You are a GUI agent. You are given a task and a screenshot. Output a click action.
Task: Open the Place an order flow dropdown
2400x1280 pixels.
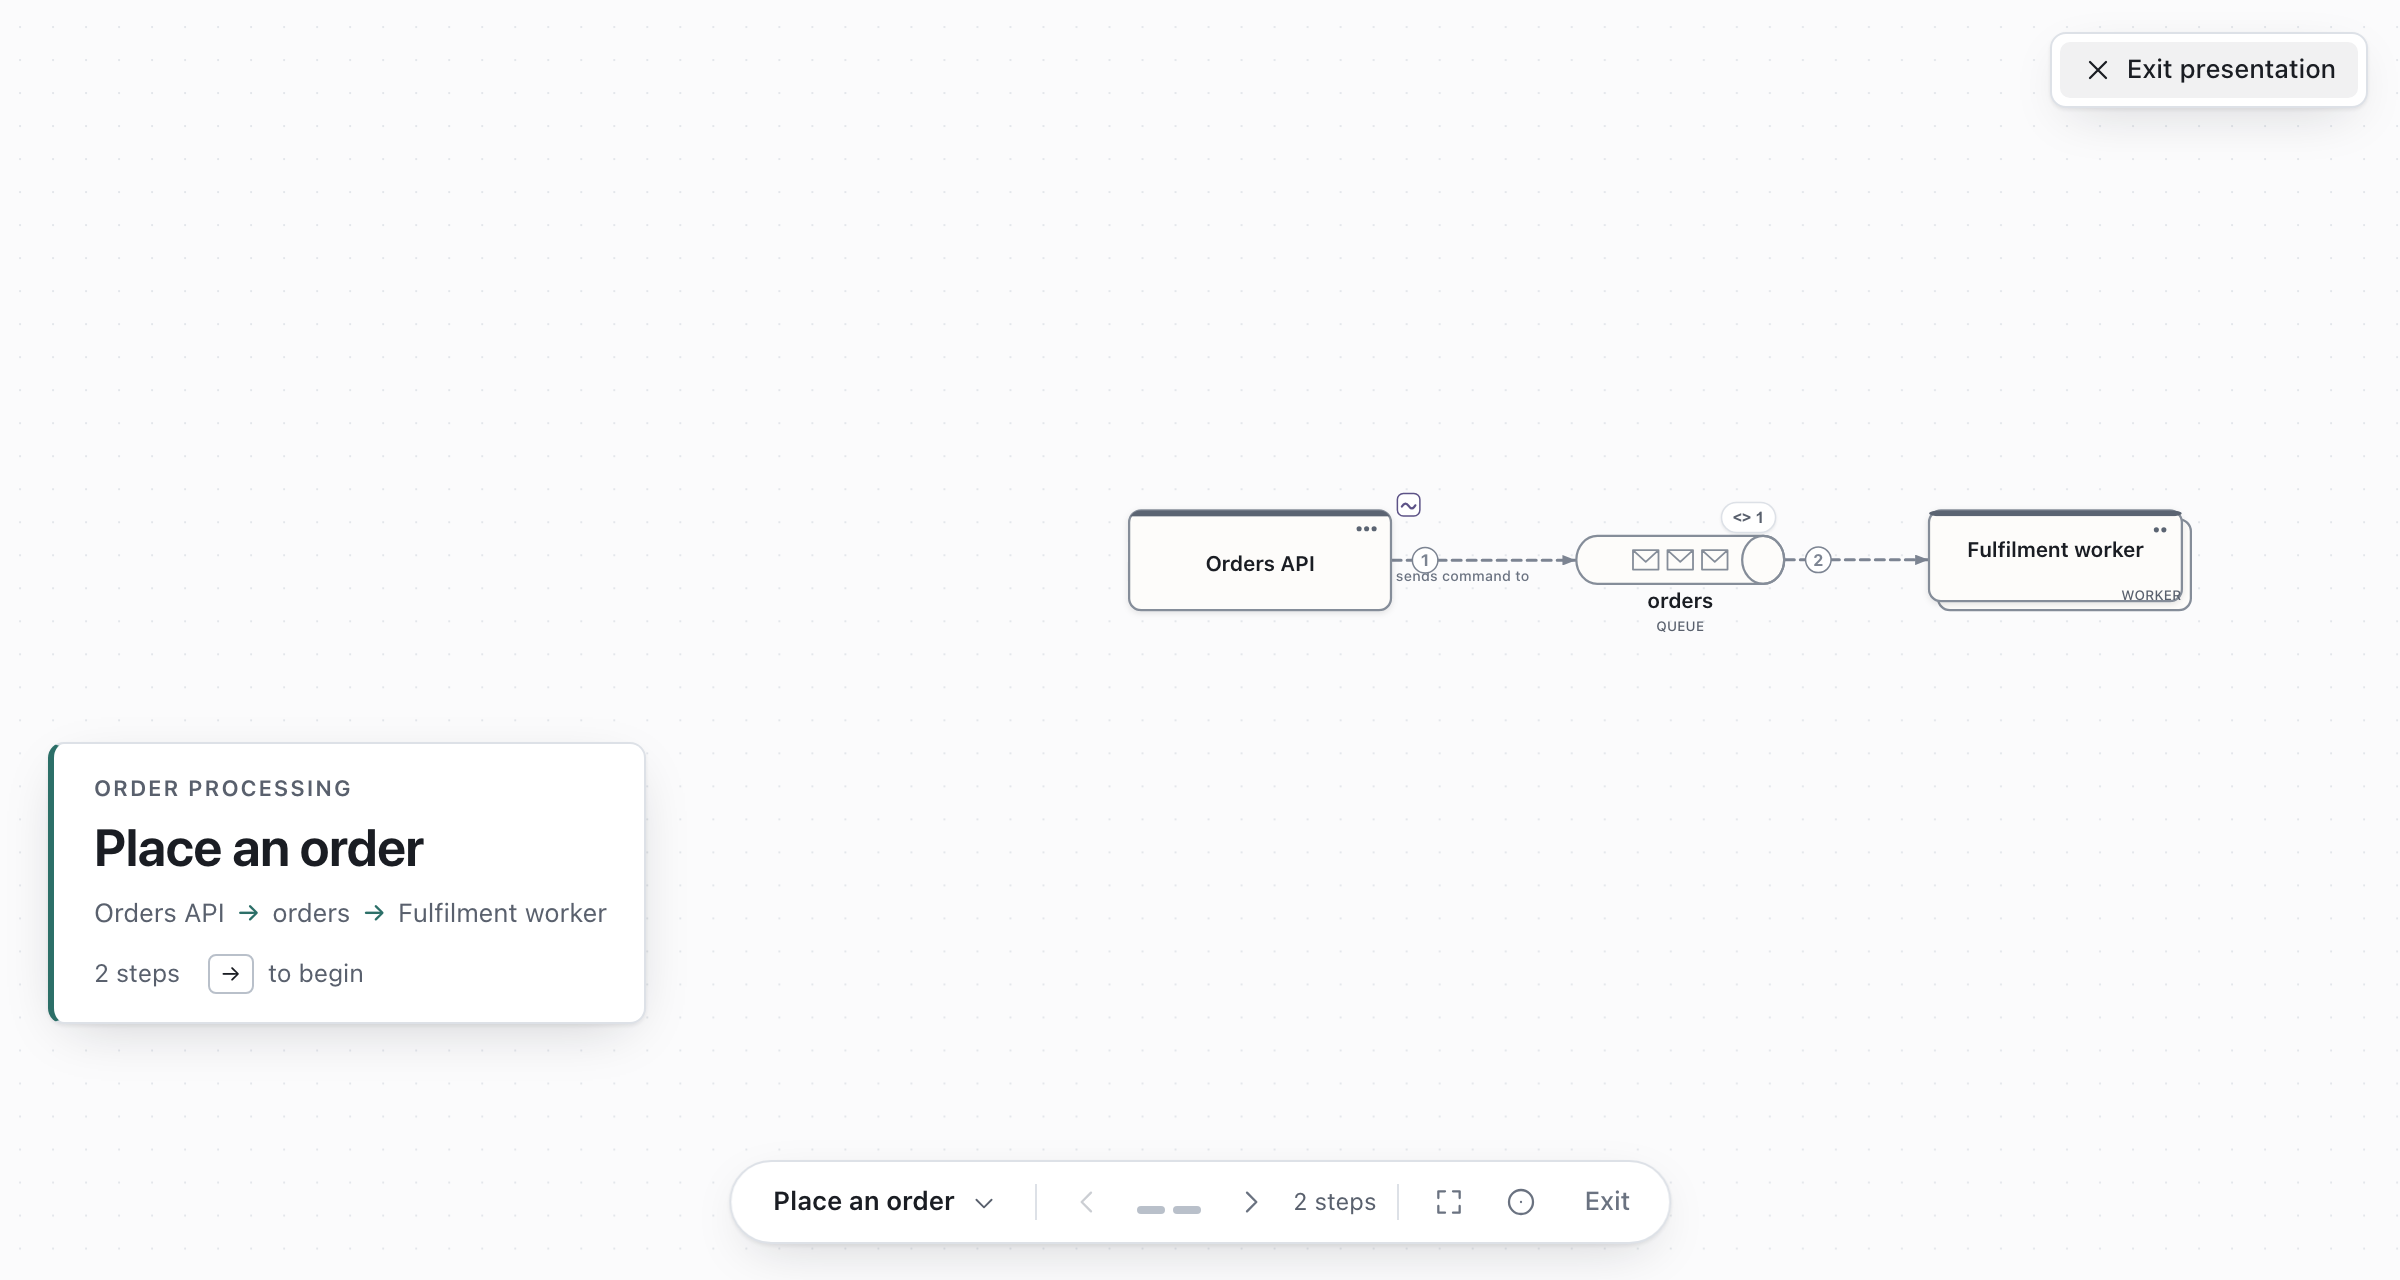(883, 1201)
